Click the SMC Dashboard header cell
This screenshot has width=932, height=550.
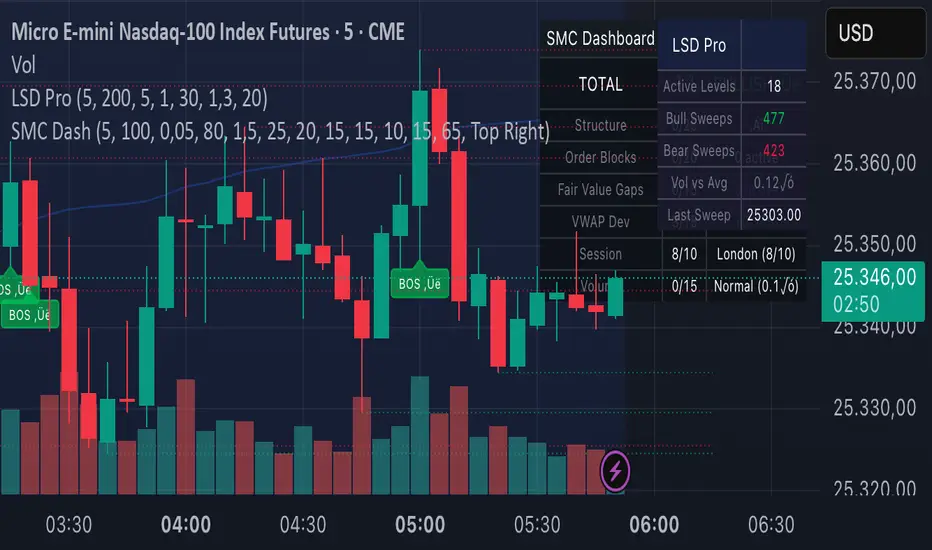click(600, 40)
